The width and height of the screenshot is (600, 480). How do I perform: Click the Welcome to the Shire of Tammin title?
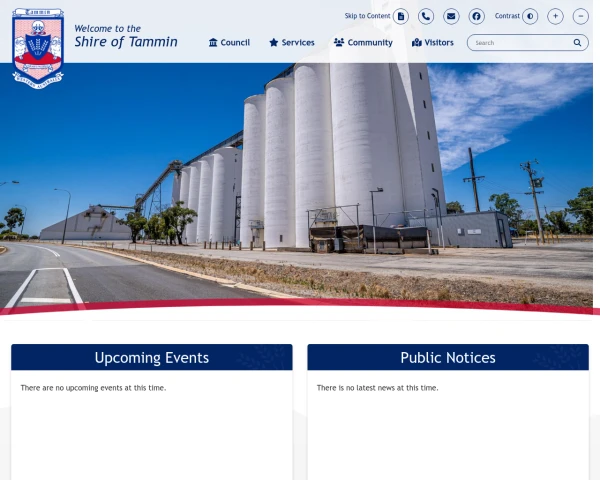point(126,36)
